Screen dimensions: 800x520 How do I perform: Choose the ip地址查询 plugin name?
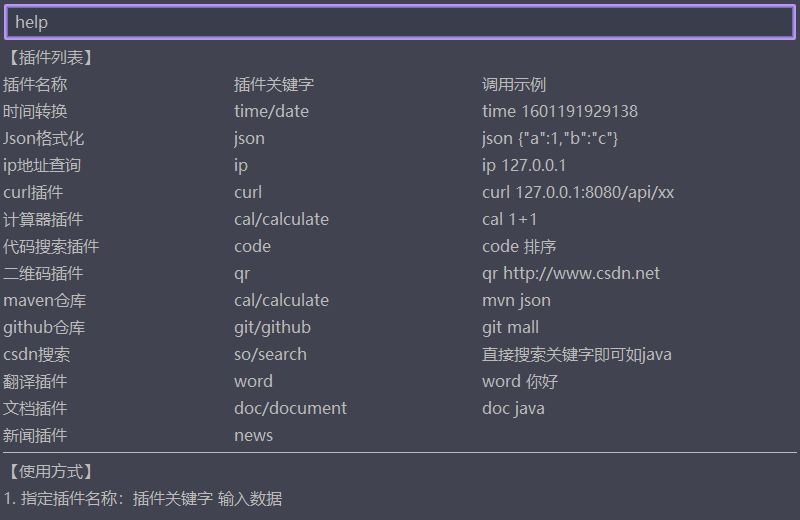tap(42, 165)
